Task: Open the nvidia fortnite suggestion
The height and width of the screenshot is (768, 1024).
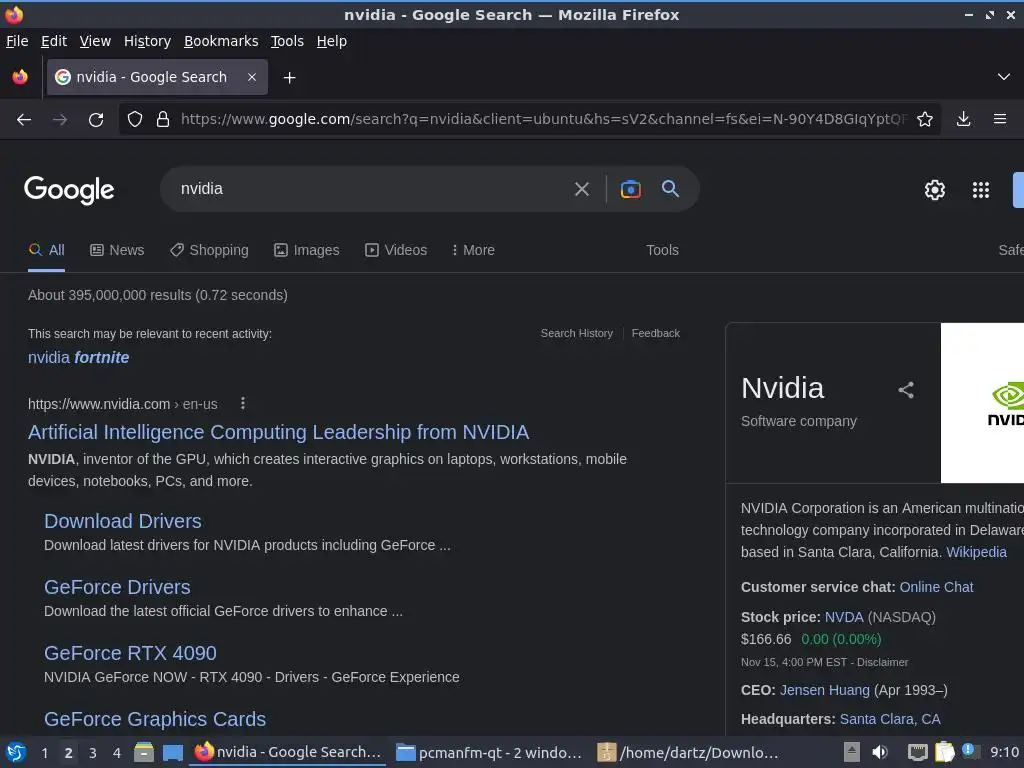Action: pos(78,357)
